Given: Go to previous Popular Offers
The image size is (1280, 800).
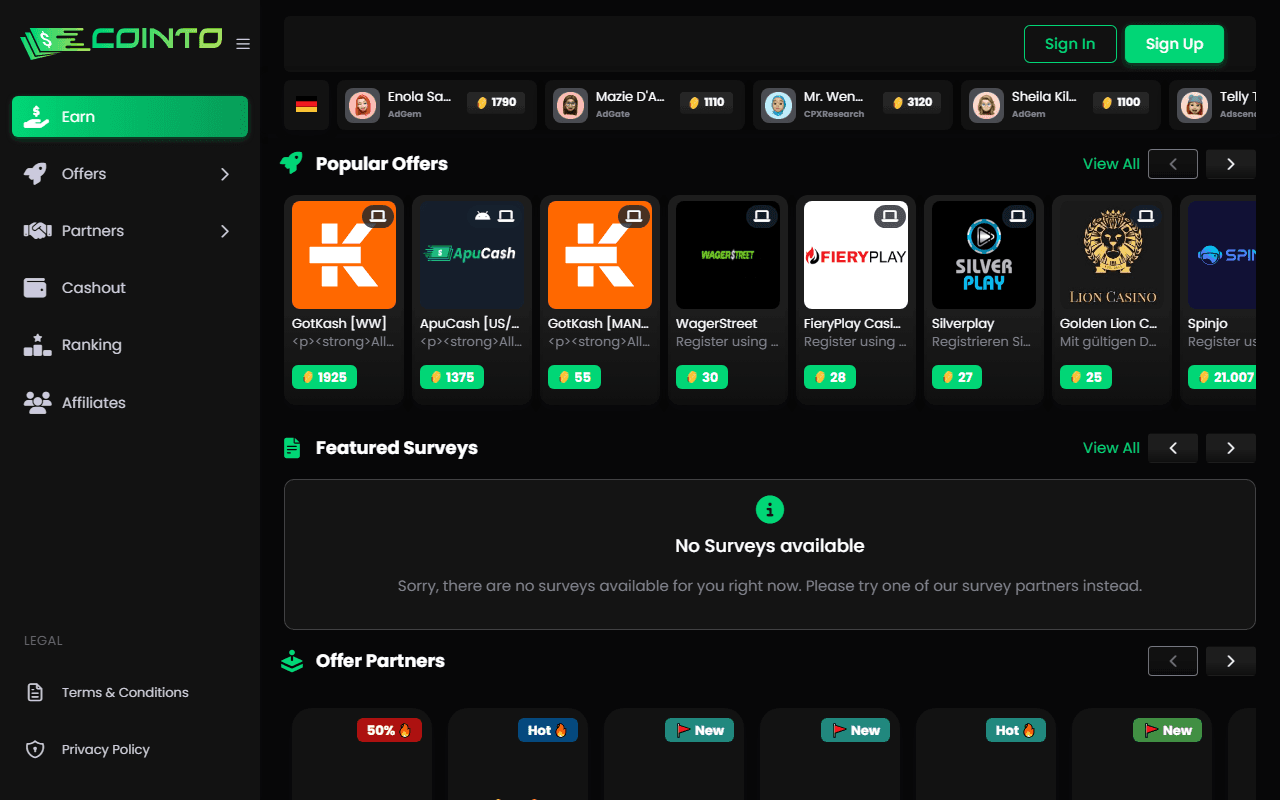Looking at the screenshot, I should [1173, 164].
